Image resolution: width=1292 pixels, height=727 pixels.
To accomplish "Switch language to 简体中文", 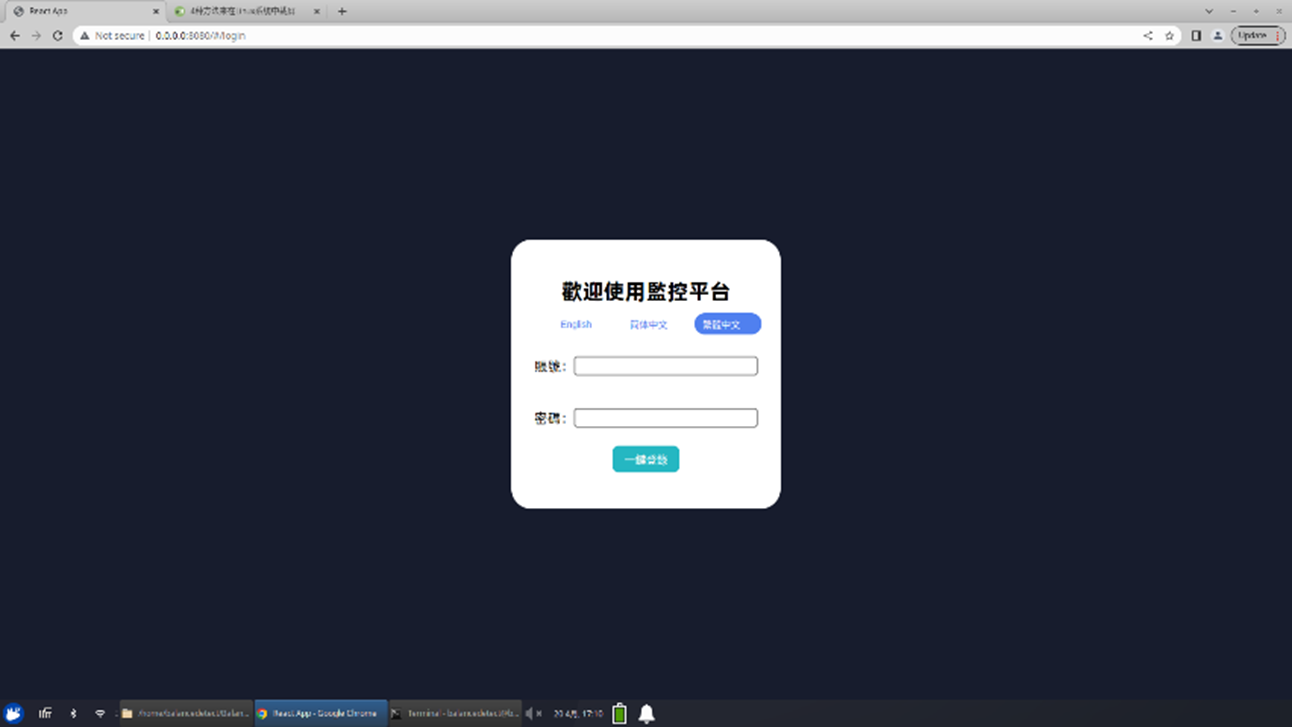I will (648, 324).
